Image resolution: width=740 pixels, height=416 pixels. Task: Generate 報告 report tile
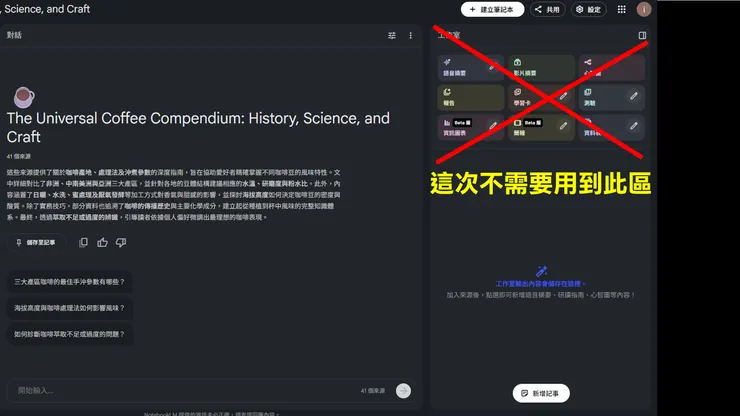(x=470, y=97)
